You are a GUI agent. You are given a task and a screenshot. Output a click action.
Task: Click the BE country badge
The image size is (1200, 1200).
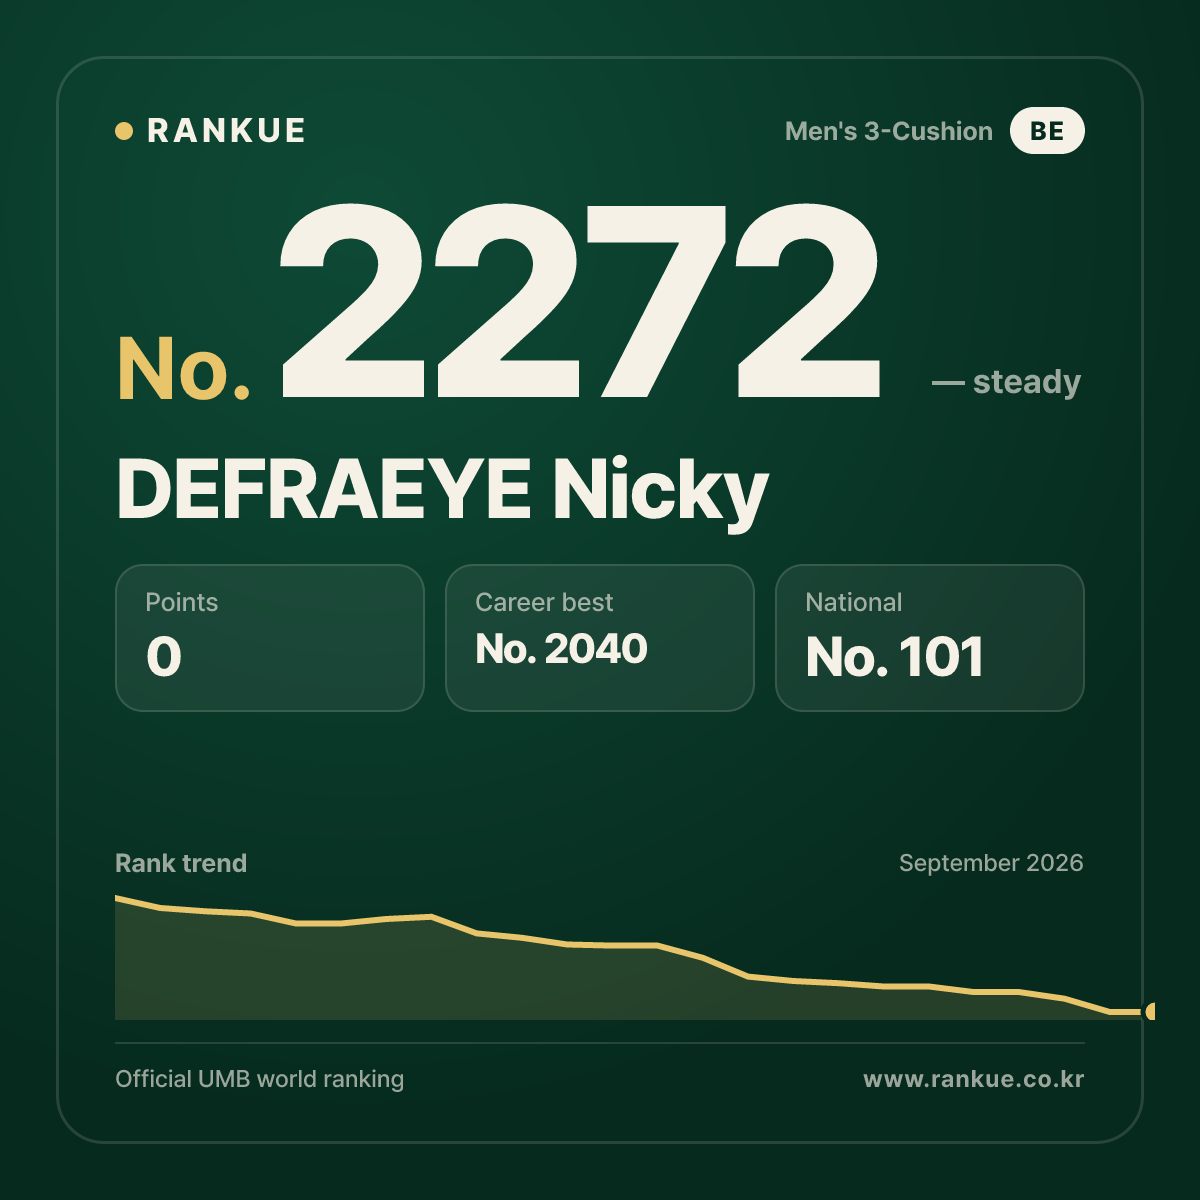[1047, 131]
